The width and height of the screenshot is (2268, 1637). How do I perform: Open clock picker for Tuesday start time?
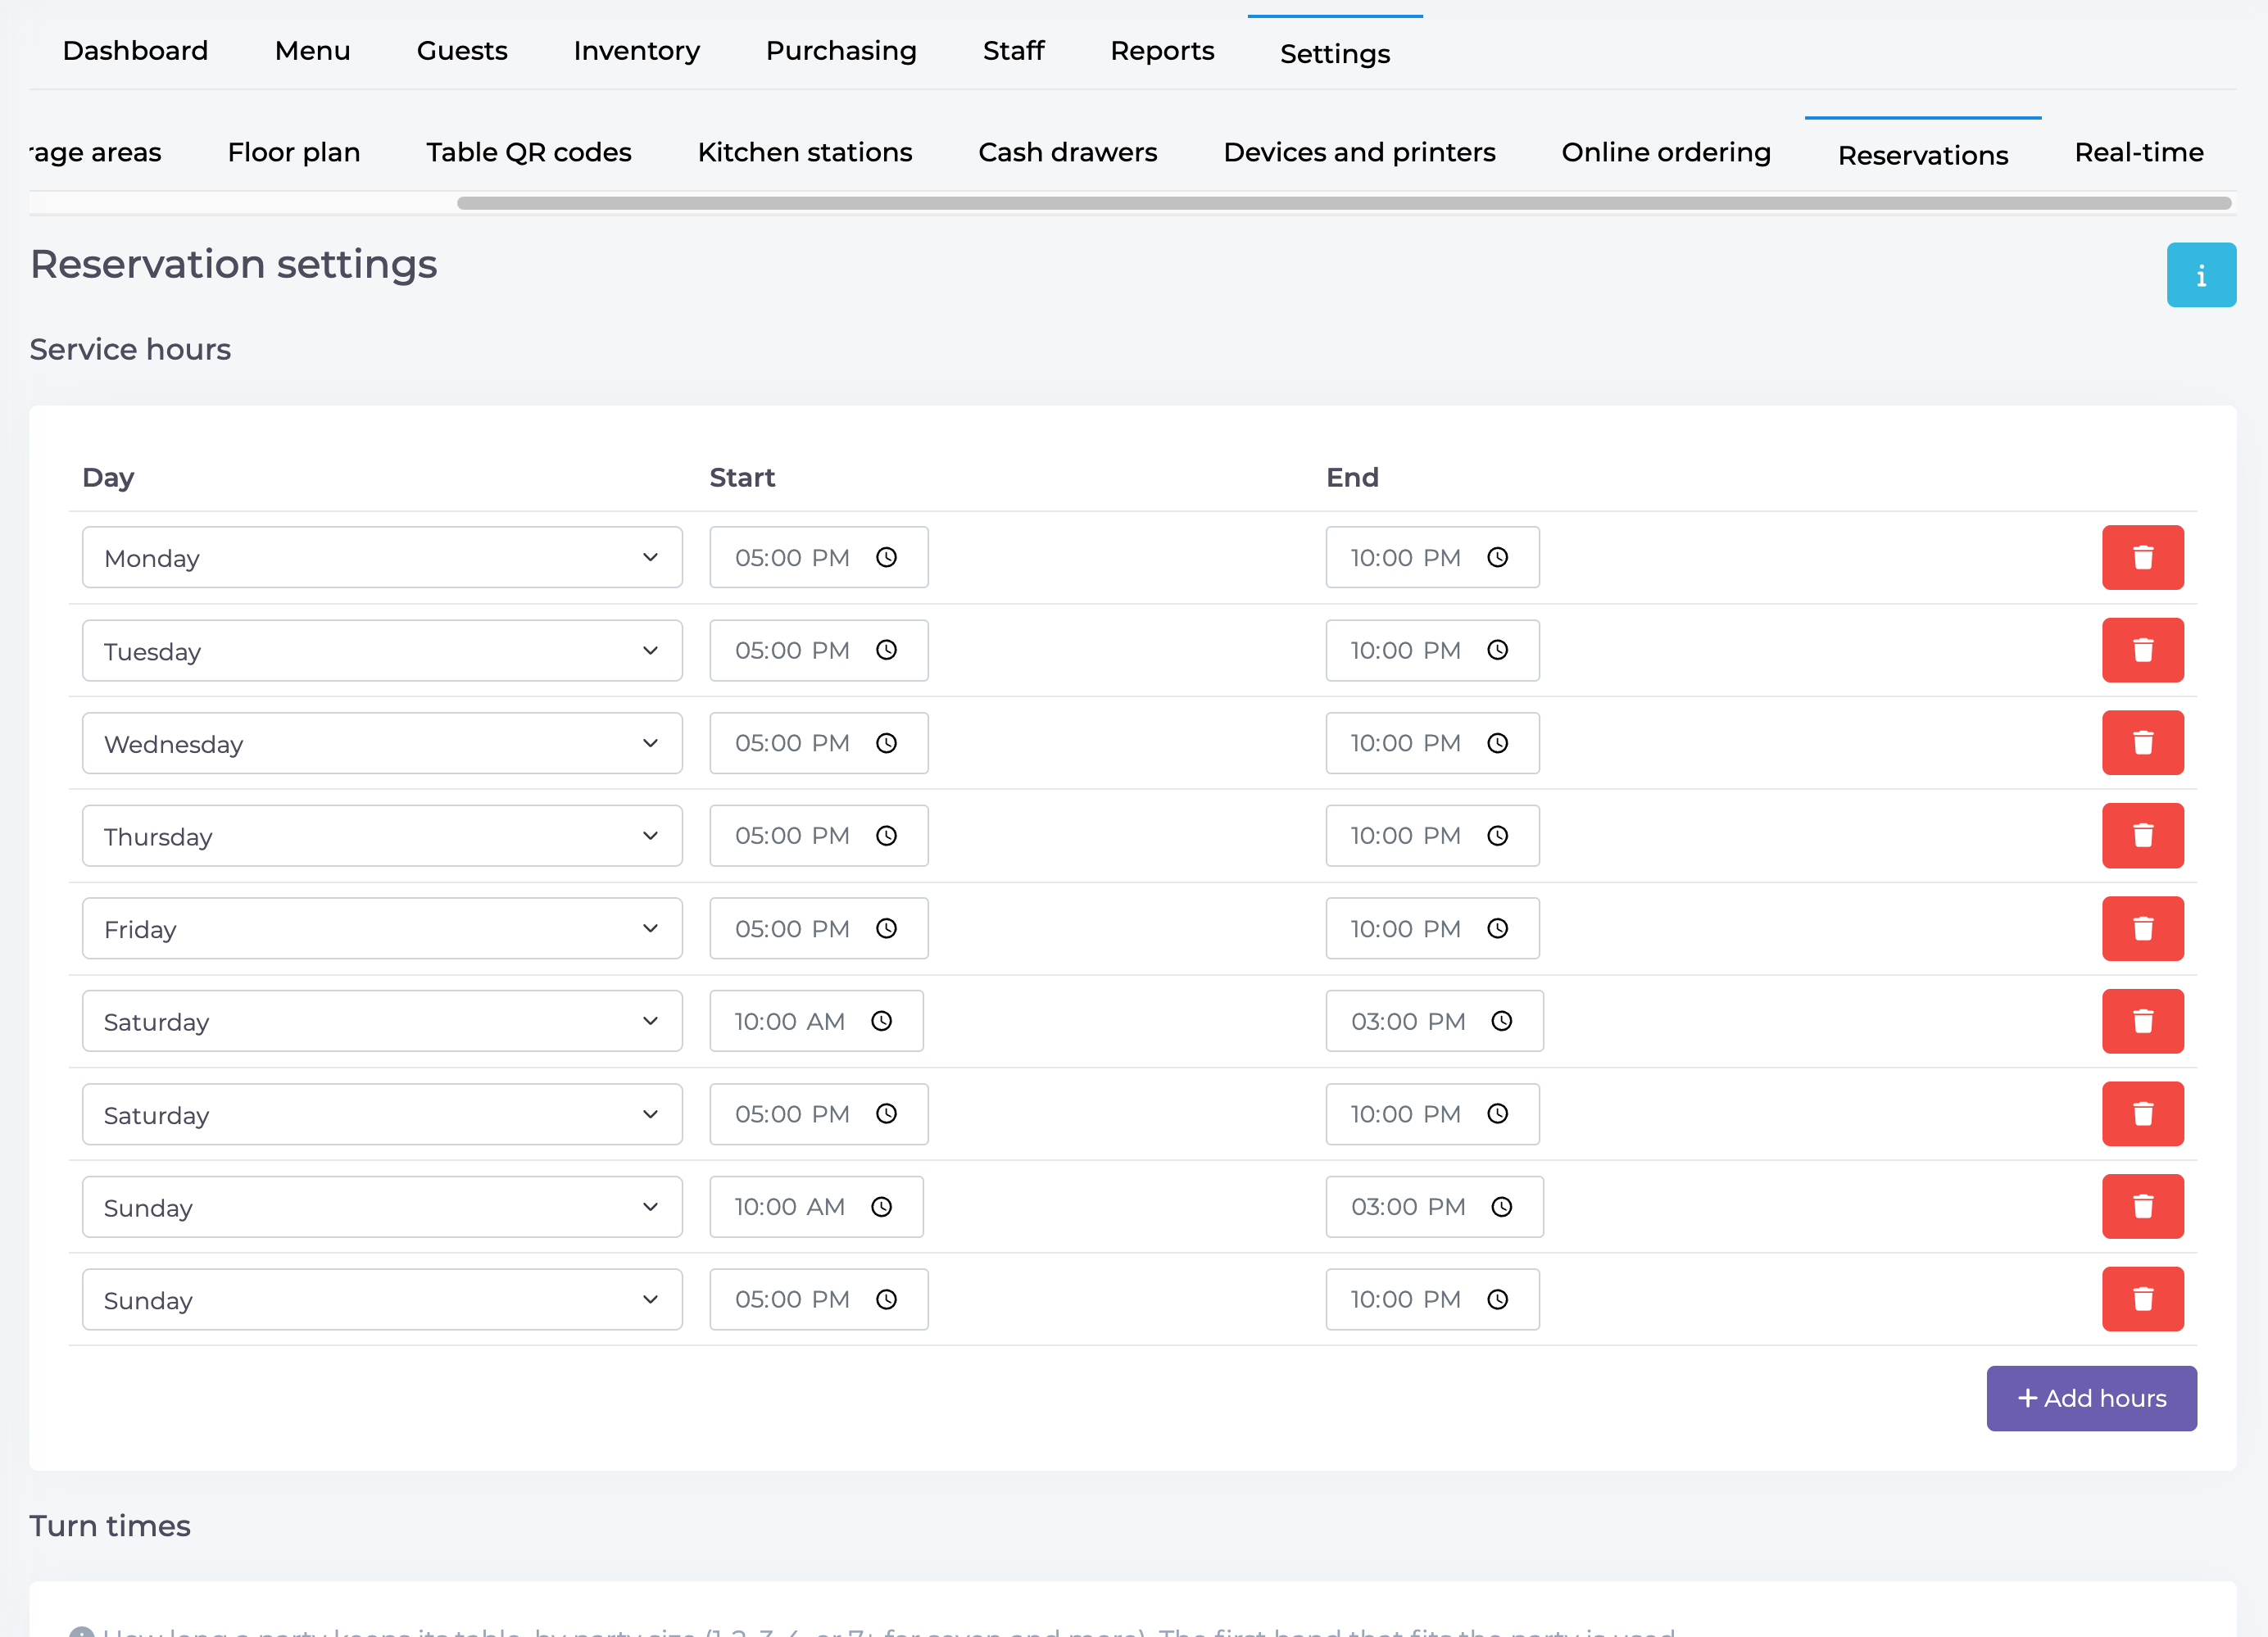coord(886,650)
